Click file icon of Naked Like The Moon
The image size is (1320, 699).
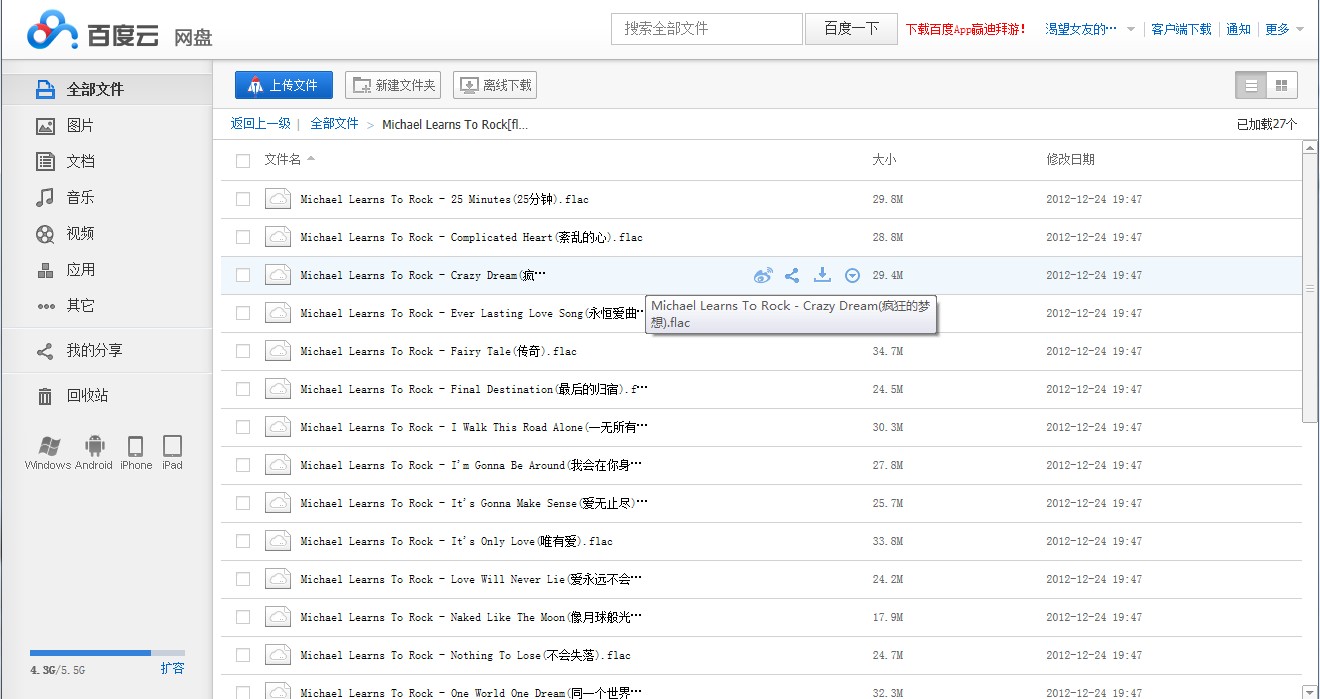coord(277,617)
